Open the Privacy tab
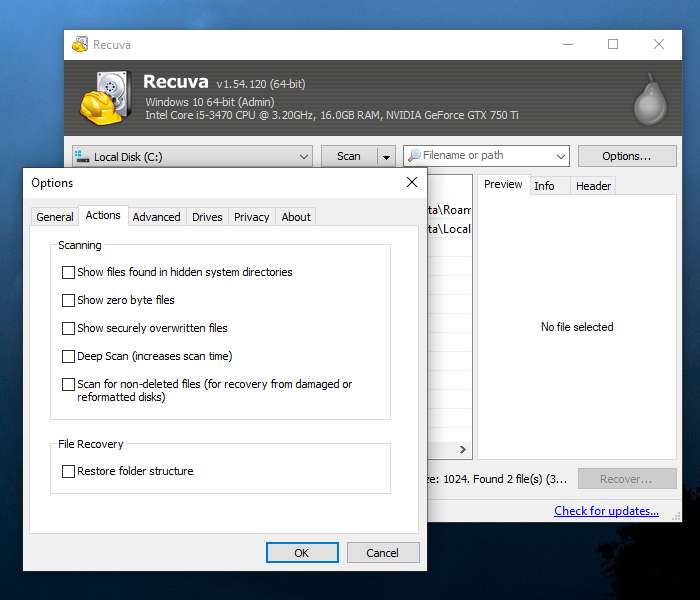Viewport: 700px width, 600px height. pos(251,217)
